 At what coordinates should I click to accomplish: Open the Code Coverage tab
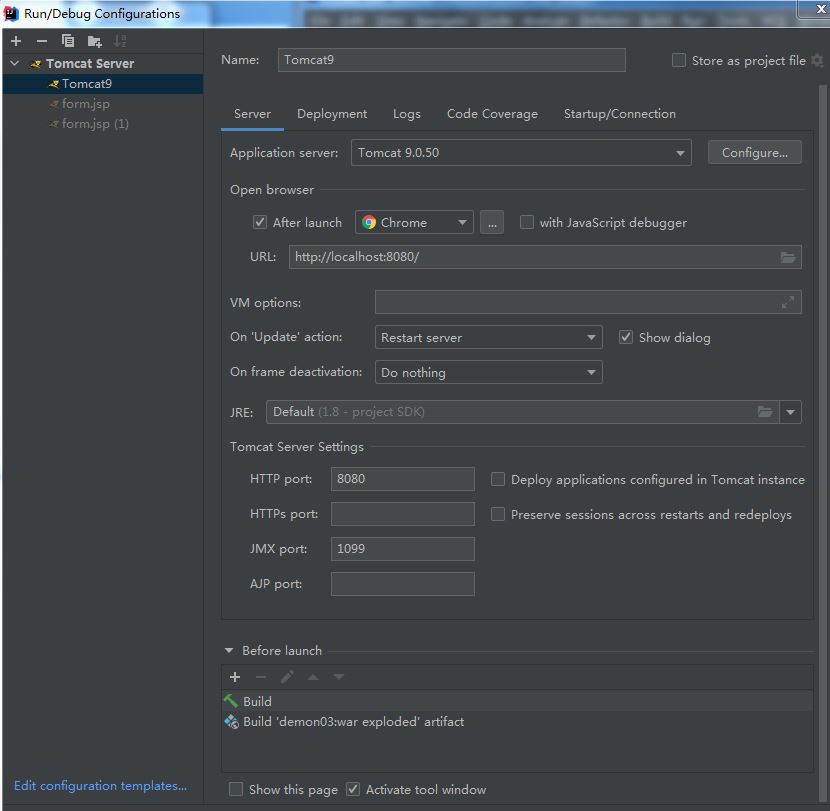pyautogui.click(x=492, y=114)
